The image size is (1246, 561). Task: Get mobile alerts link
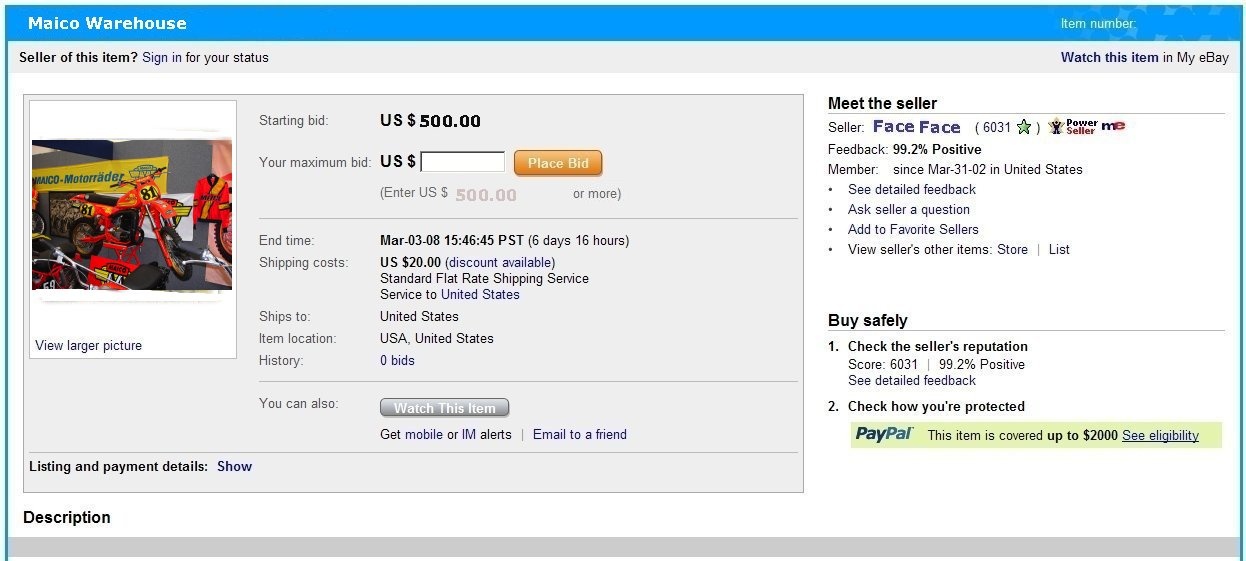click(x=424, y=434)
